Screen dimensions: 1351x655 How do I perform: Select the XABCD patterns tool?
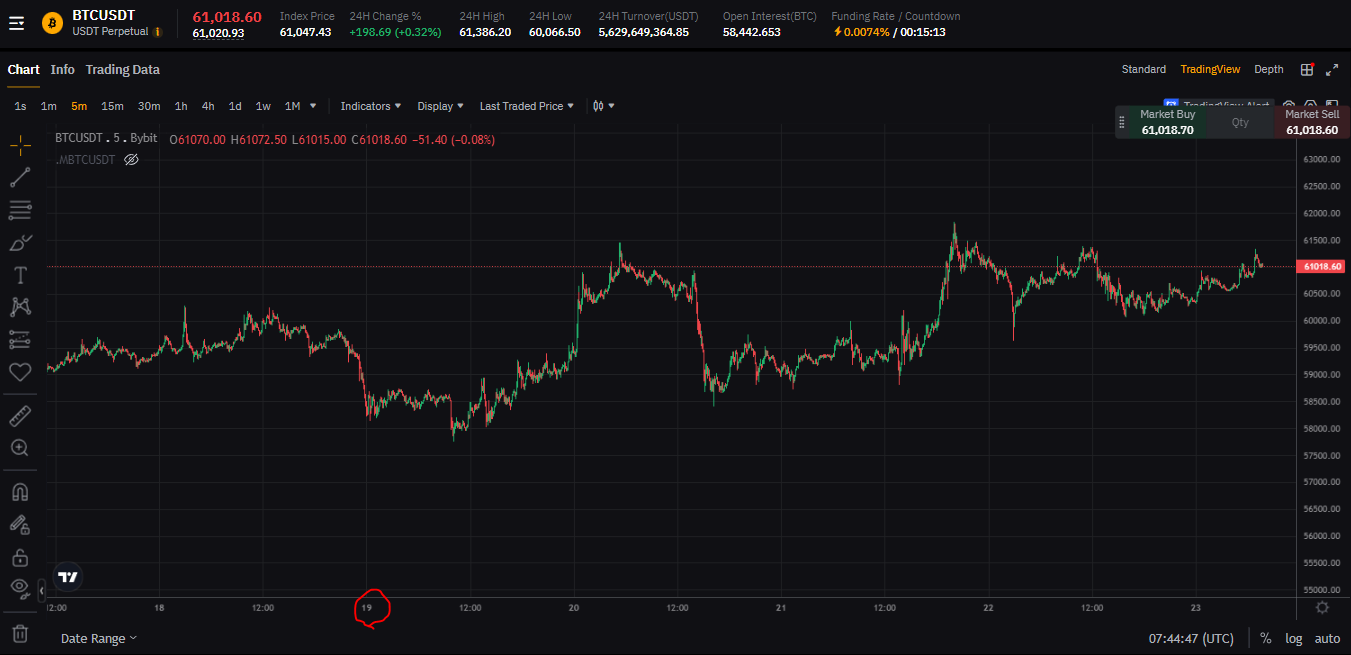click(20, 307)
